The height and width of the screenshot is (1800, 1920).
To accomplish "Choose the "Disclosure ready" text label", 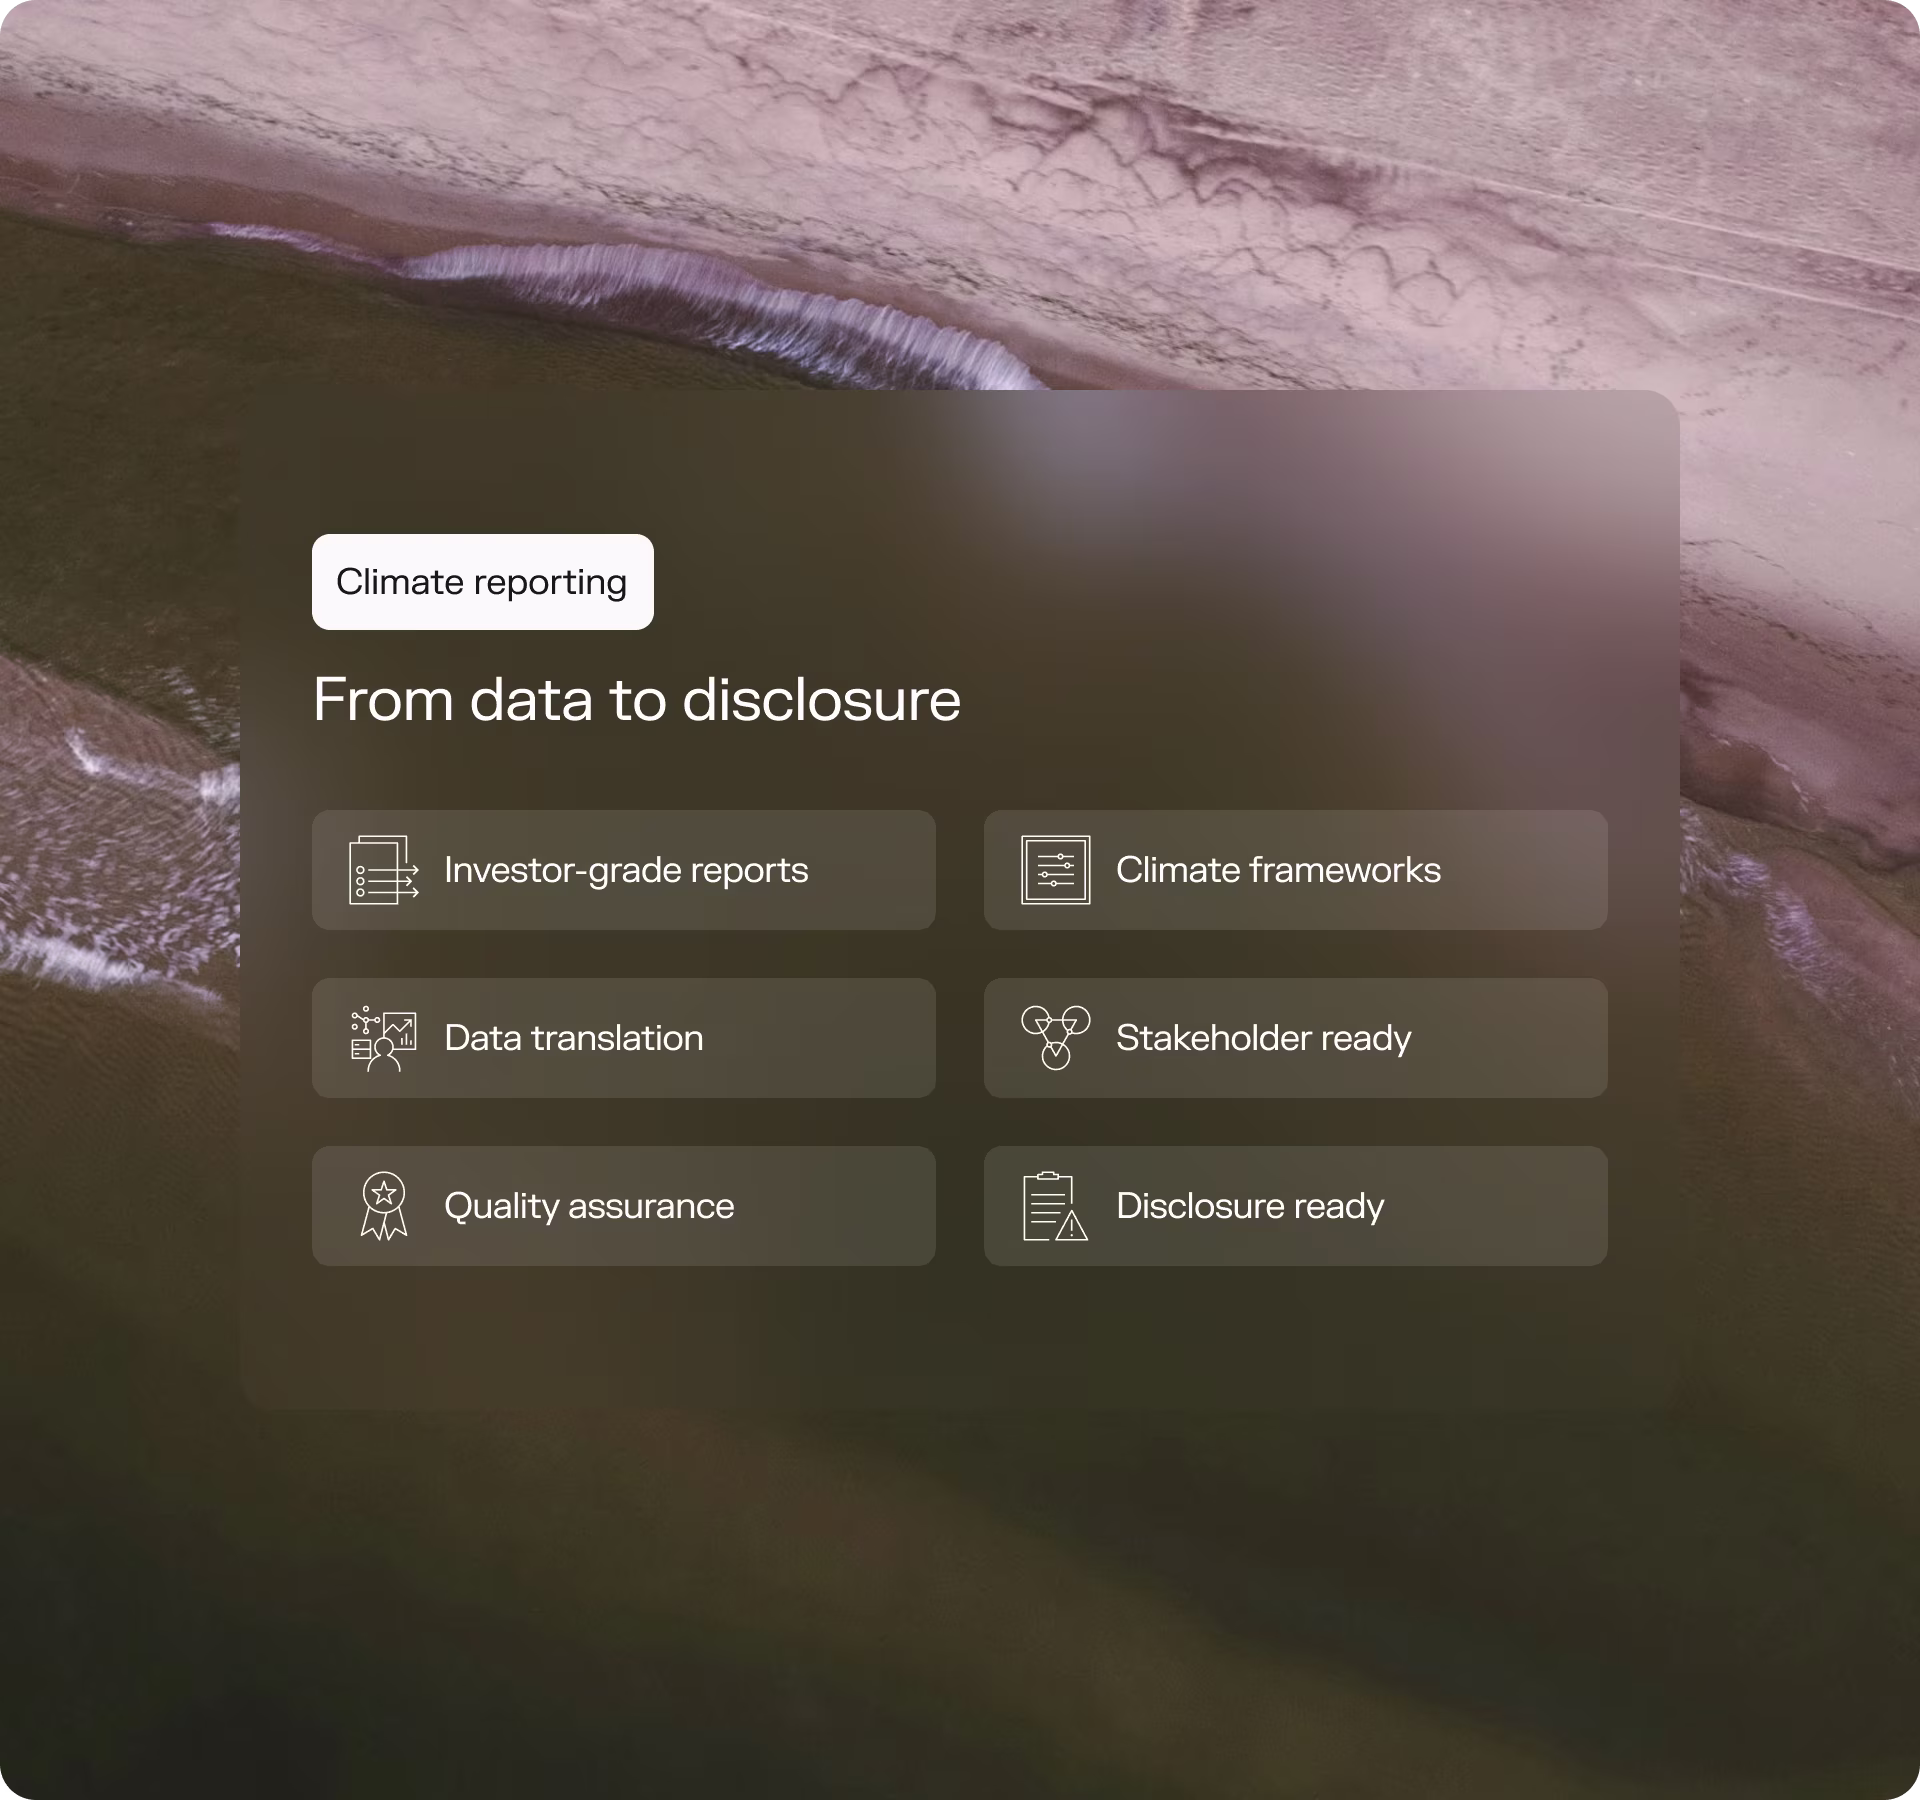I will pos(1250,1206).
